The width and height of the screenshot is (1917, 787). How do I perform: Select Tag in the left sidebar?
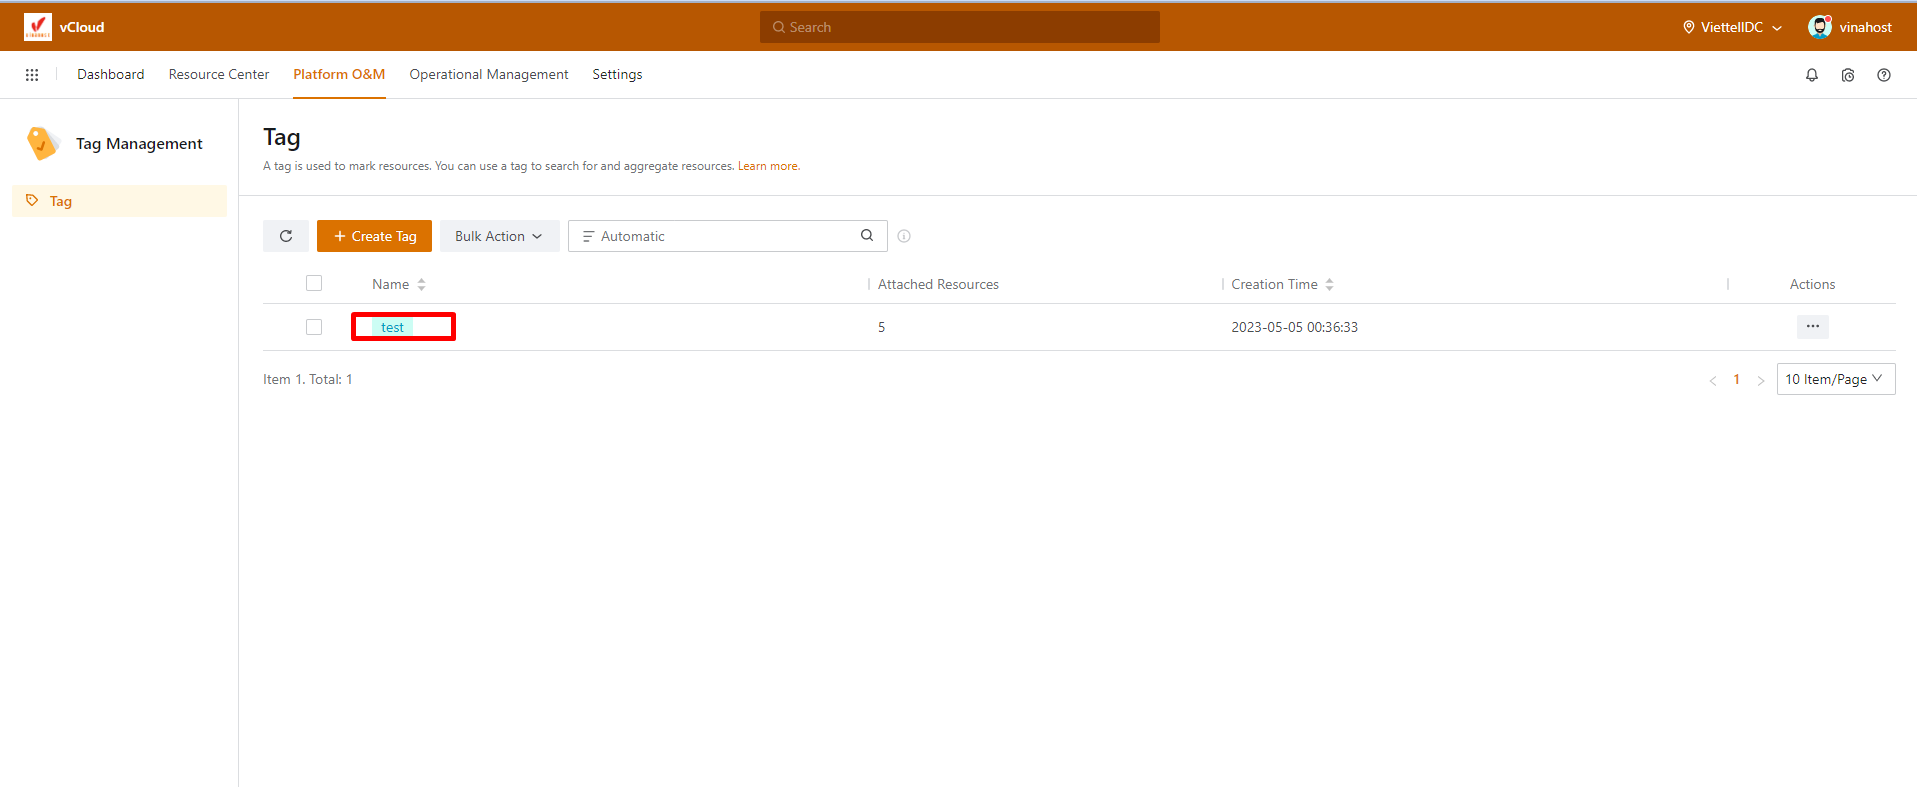point(61,201)
